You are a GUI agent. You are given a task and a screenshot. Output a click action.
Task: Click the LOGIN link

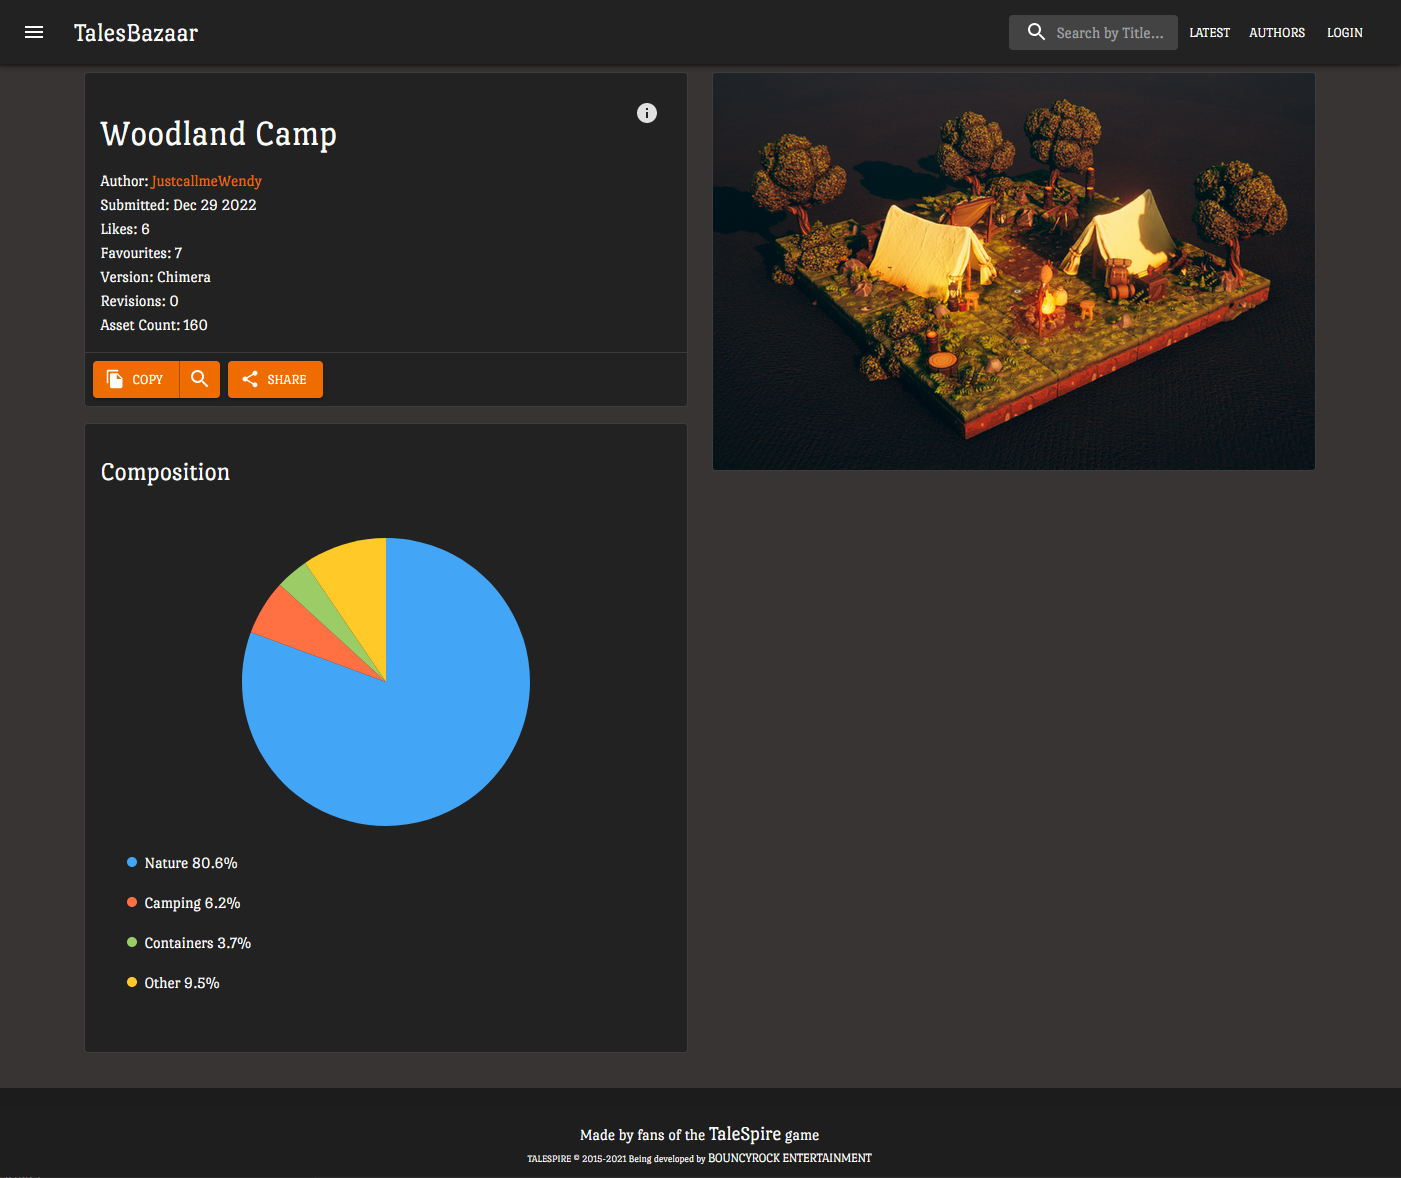point(1344,33)
